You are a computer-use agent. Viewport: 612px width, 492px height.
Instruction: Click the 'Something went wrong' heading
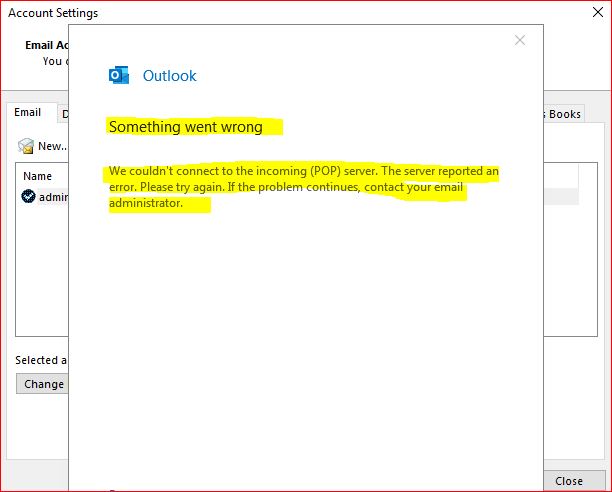tap(186, 127)
